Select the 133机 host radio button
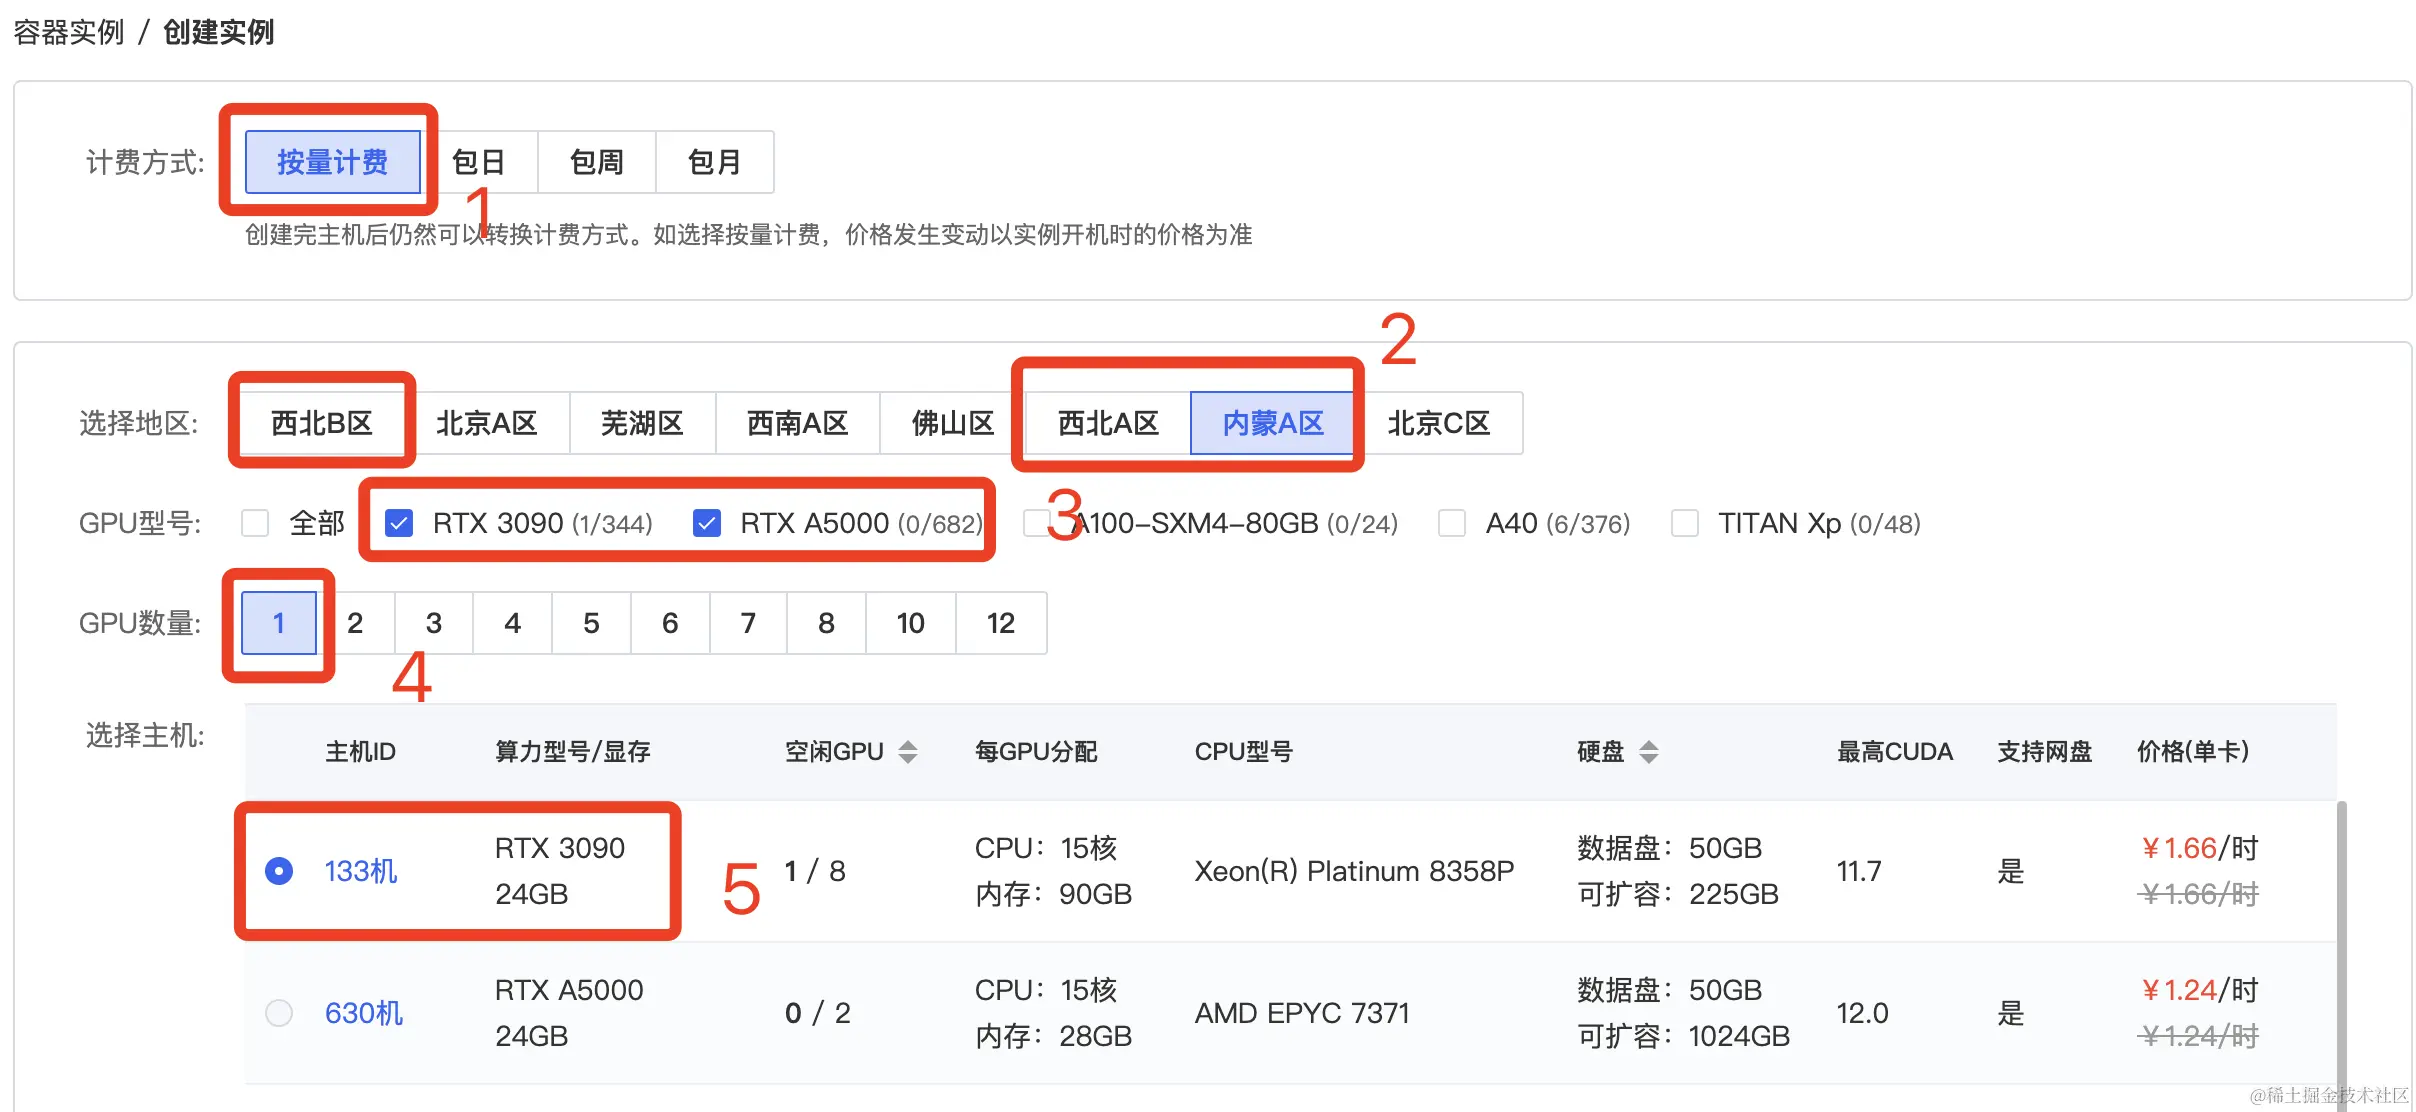Screen dimensions: 2416x1112 (279, 871)
